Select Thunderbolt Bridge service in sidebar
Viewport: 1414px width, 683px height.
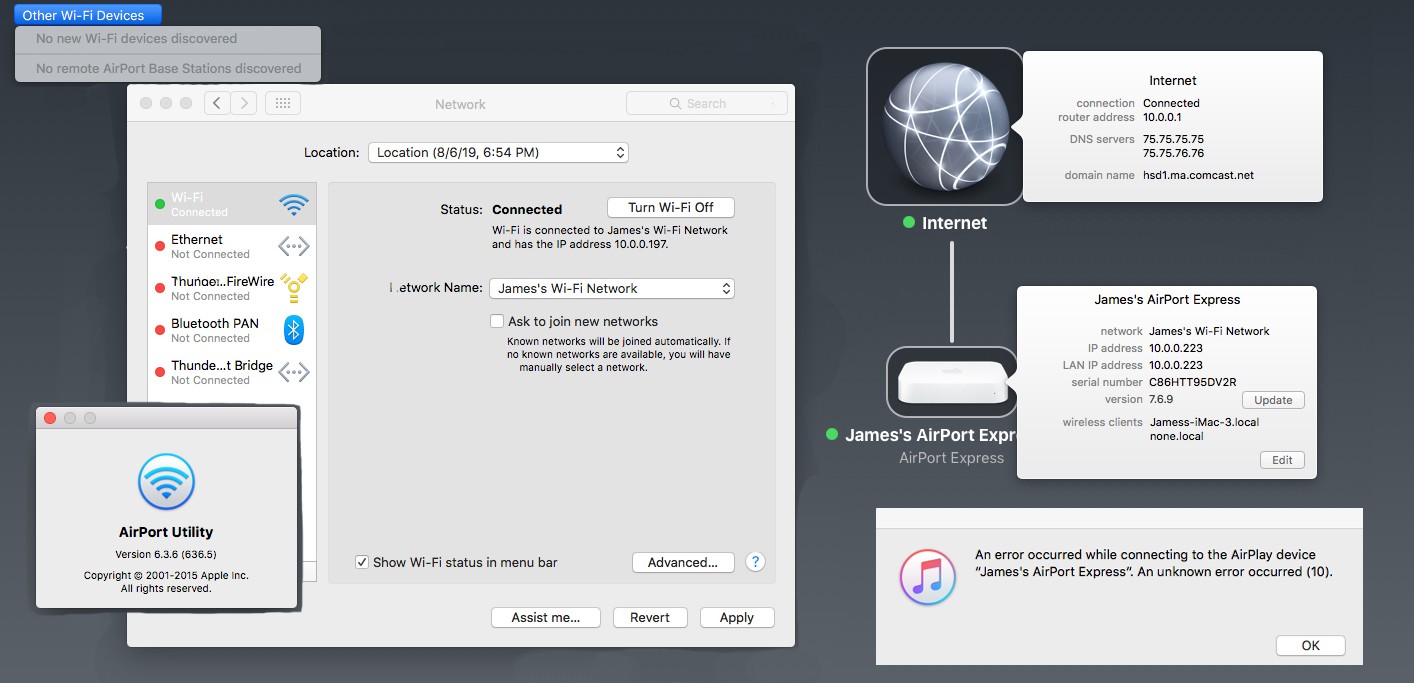pyautogui.click(x=232, y=372)
